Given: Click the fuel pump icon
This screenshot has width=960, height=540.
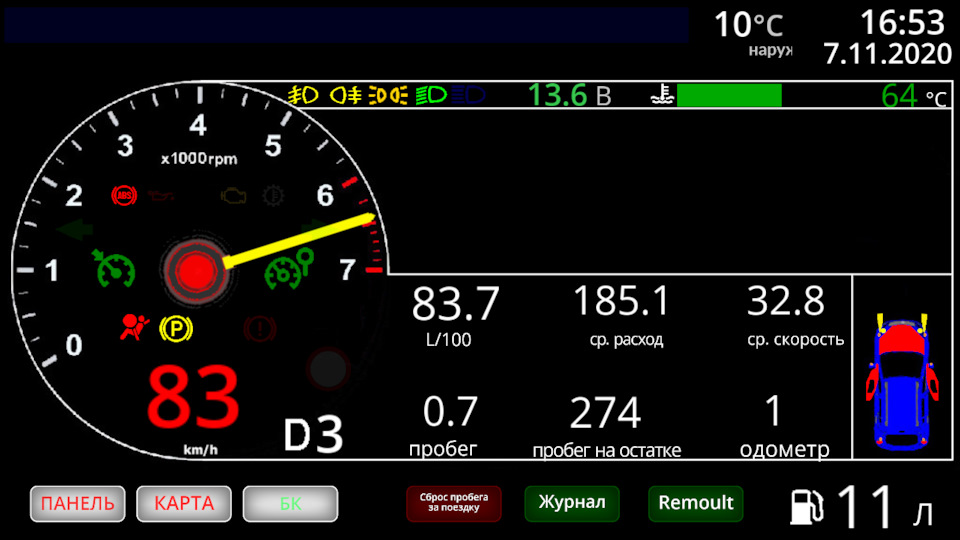Looking at the screenshot, I should click(x=806, y=507).
